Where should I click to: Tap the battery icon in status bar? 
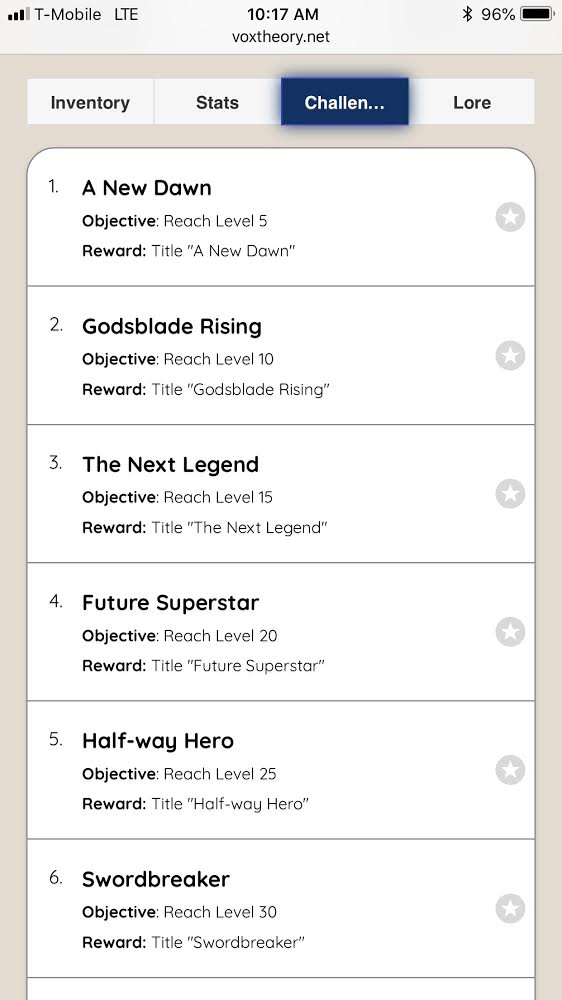(x=538, y=14)
